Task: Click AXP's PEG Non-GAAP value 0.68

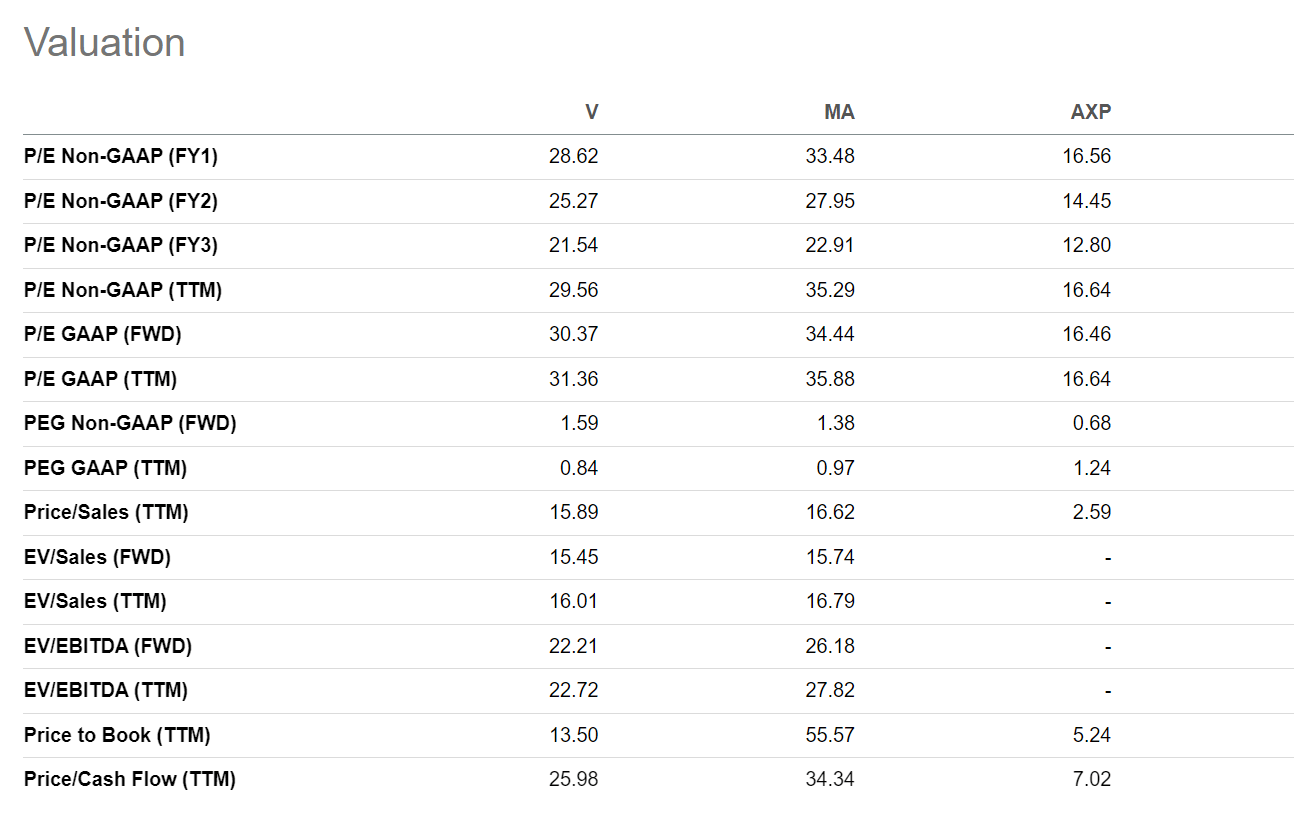Action: (1092, 423)
